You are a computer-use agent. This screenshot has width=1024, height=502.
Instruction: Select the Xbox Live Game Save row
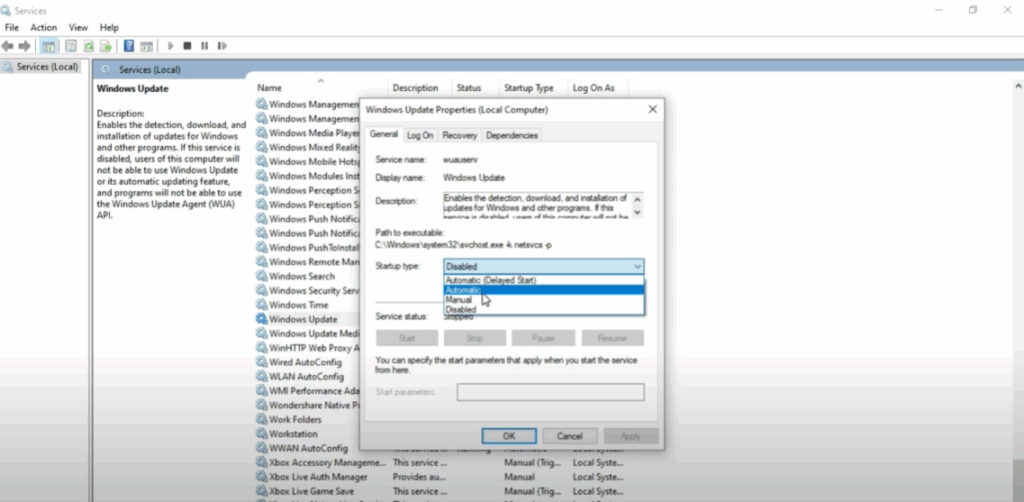(438, 491)
